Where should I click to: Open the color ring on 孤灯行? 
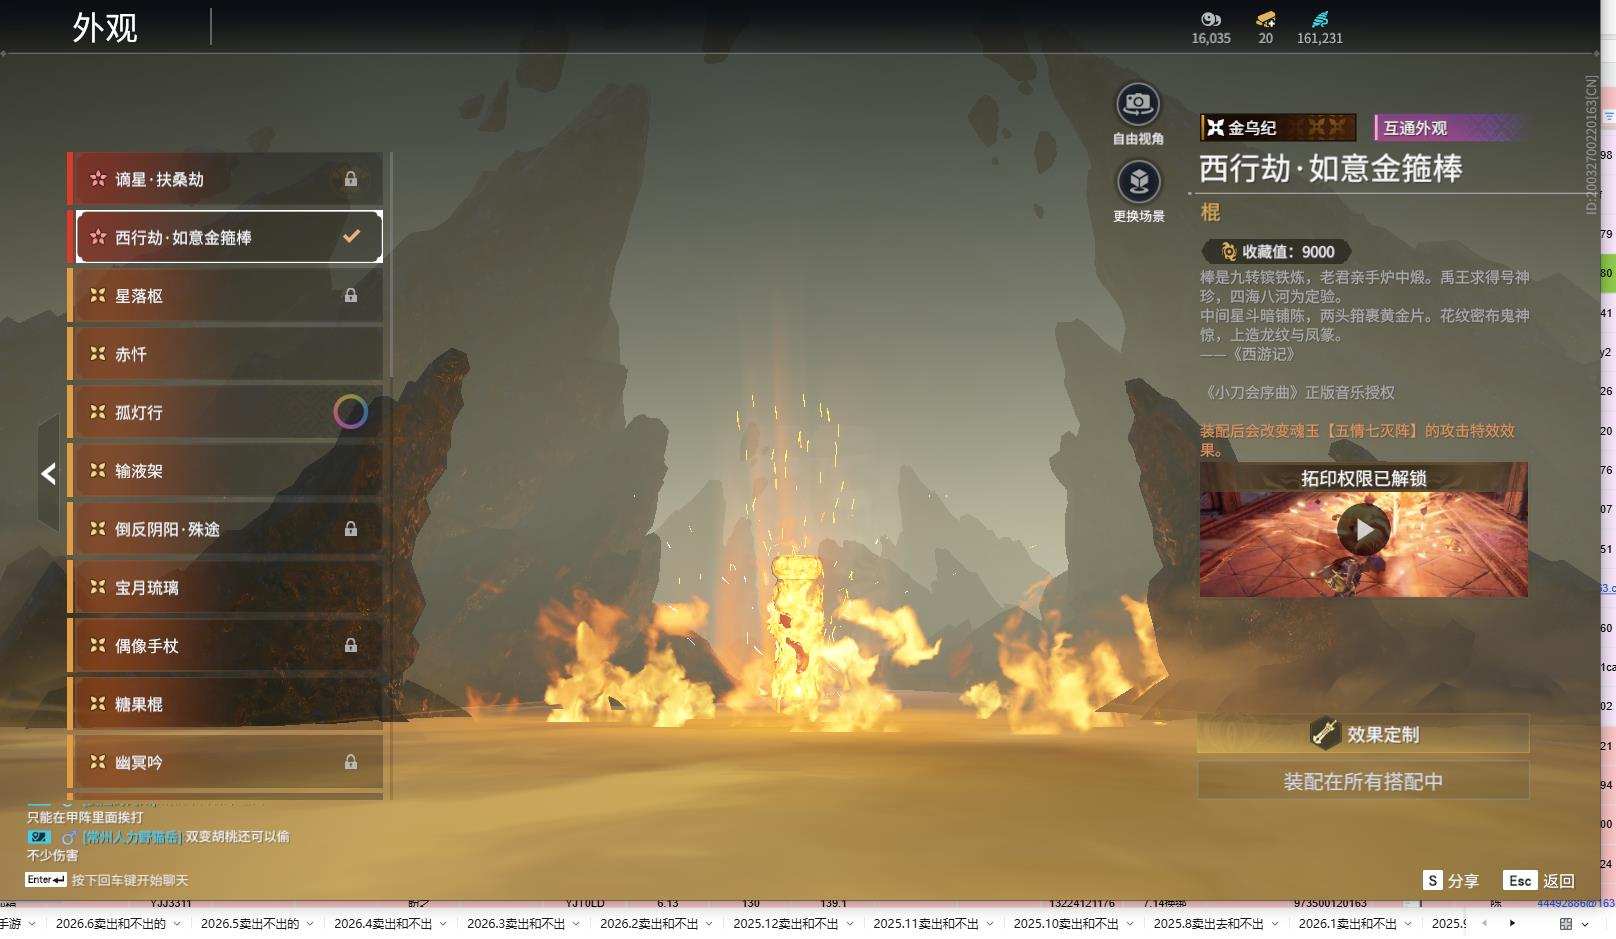tap(350, 412)
